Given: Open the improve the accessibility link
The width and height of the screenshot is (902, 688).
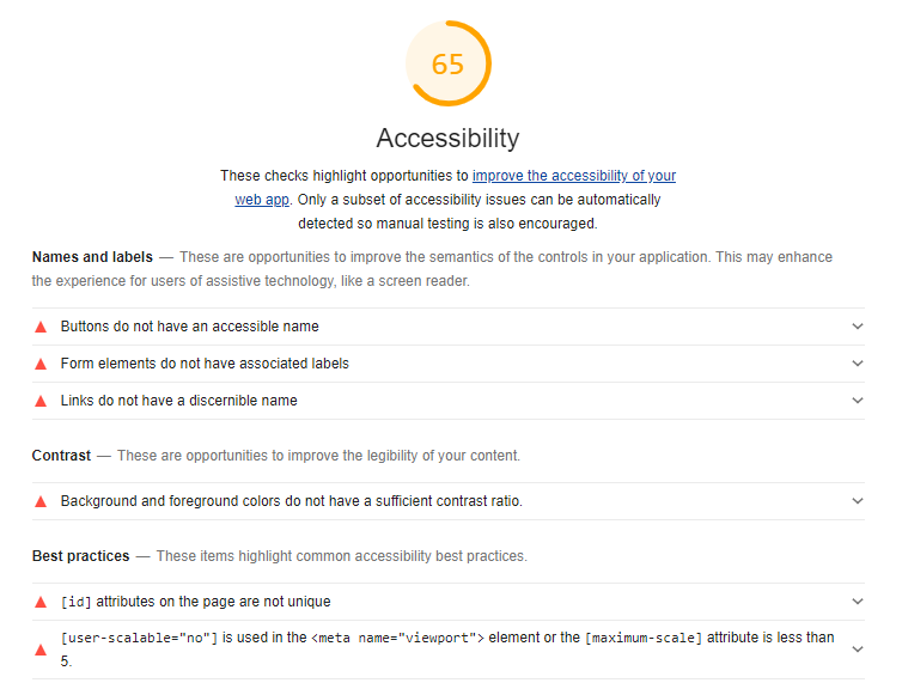Looking at the screenshot, I should (x=574, y=175).
